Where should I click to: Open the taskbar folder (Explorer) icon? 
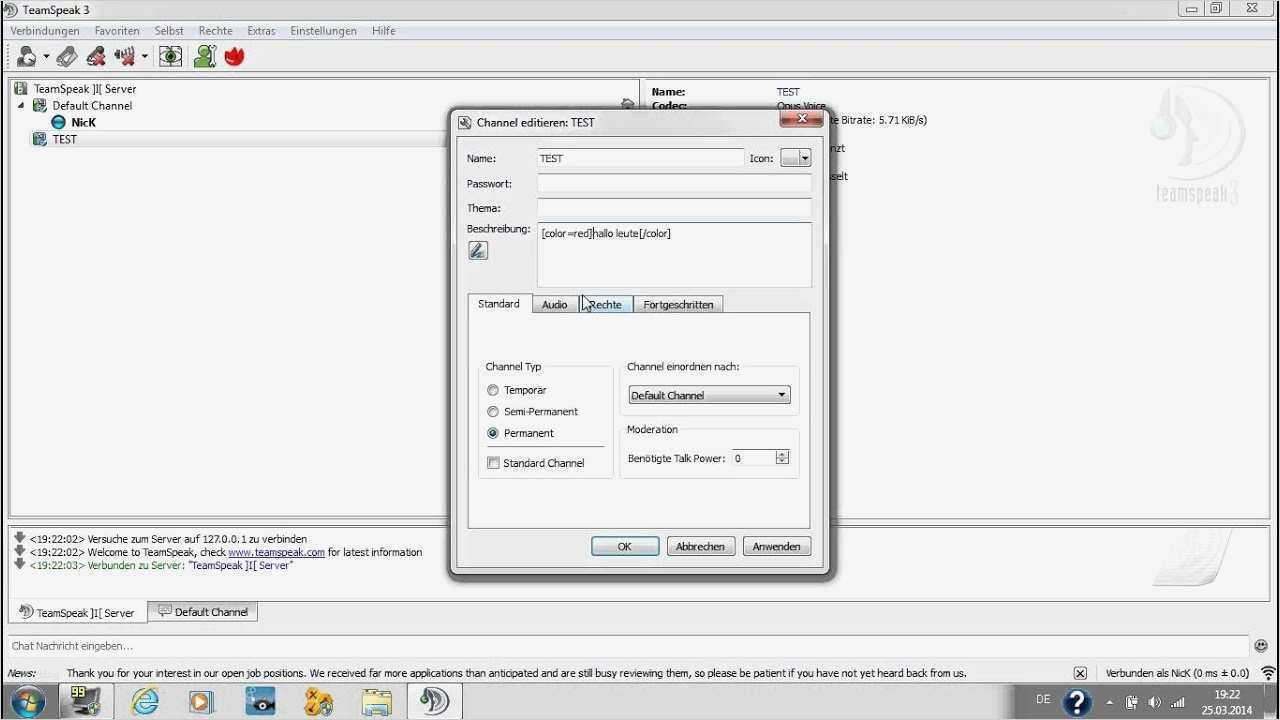376,701
